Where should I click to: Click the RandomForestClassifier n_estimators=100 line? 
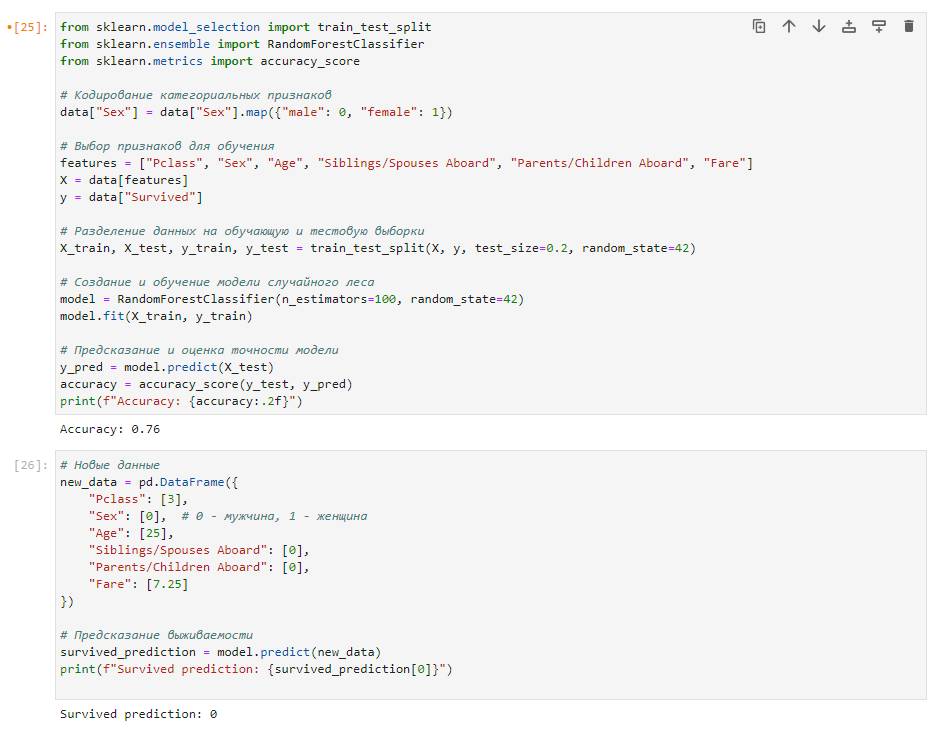(291, 299)
